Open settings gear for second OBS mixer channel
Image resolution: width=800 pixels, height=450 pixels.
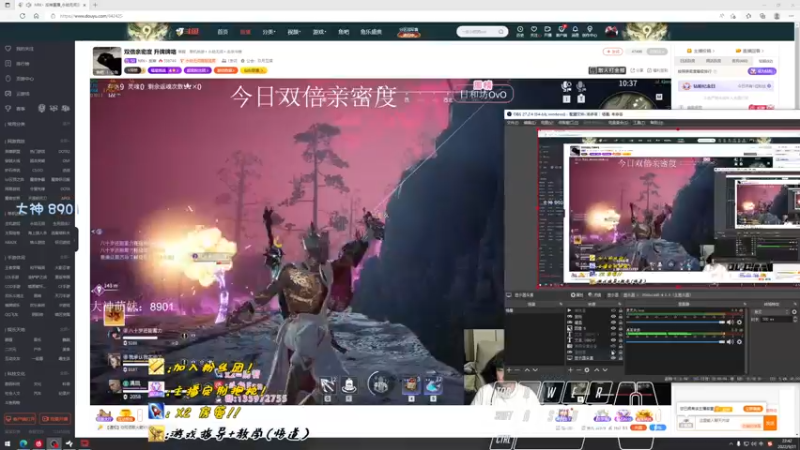tap(739, 342)
